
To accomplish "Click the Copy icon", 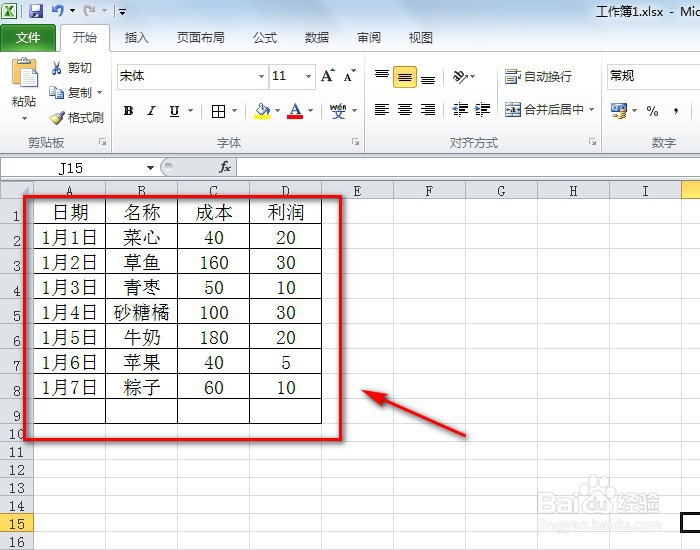I will pyautogui.click(x=57, y=92).
